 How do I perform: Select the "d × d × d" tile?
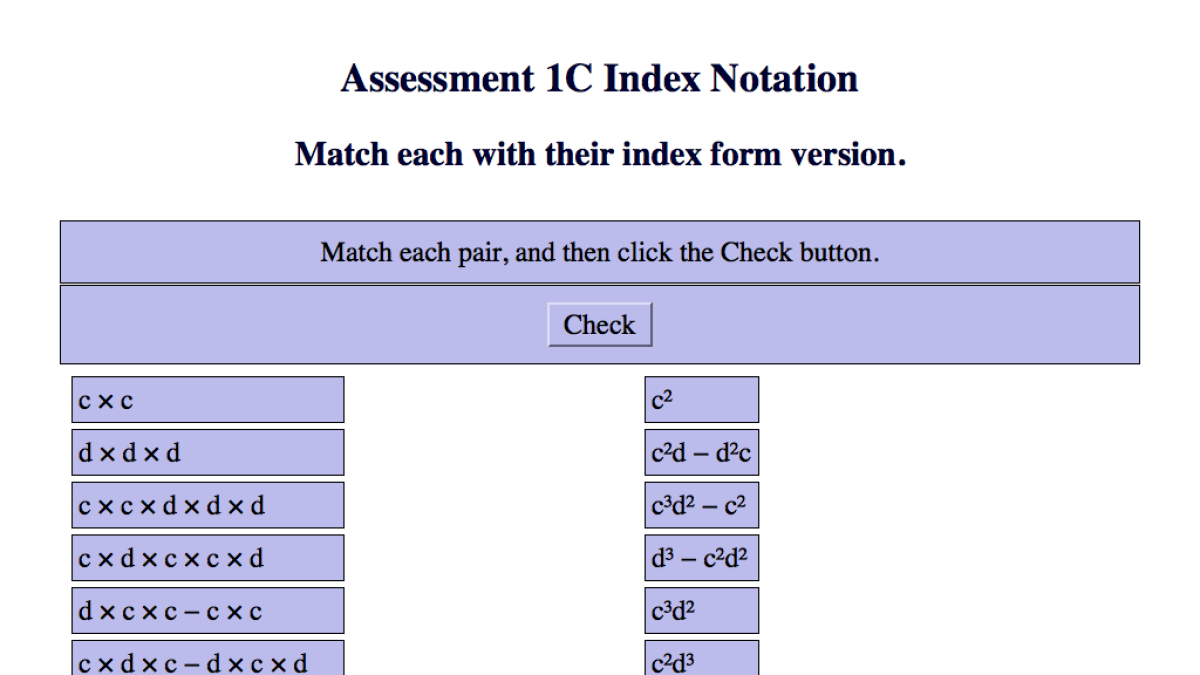pos(207,452)
